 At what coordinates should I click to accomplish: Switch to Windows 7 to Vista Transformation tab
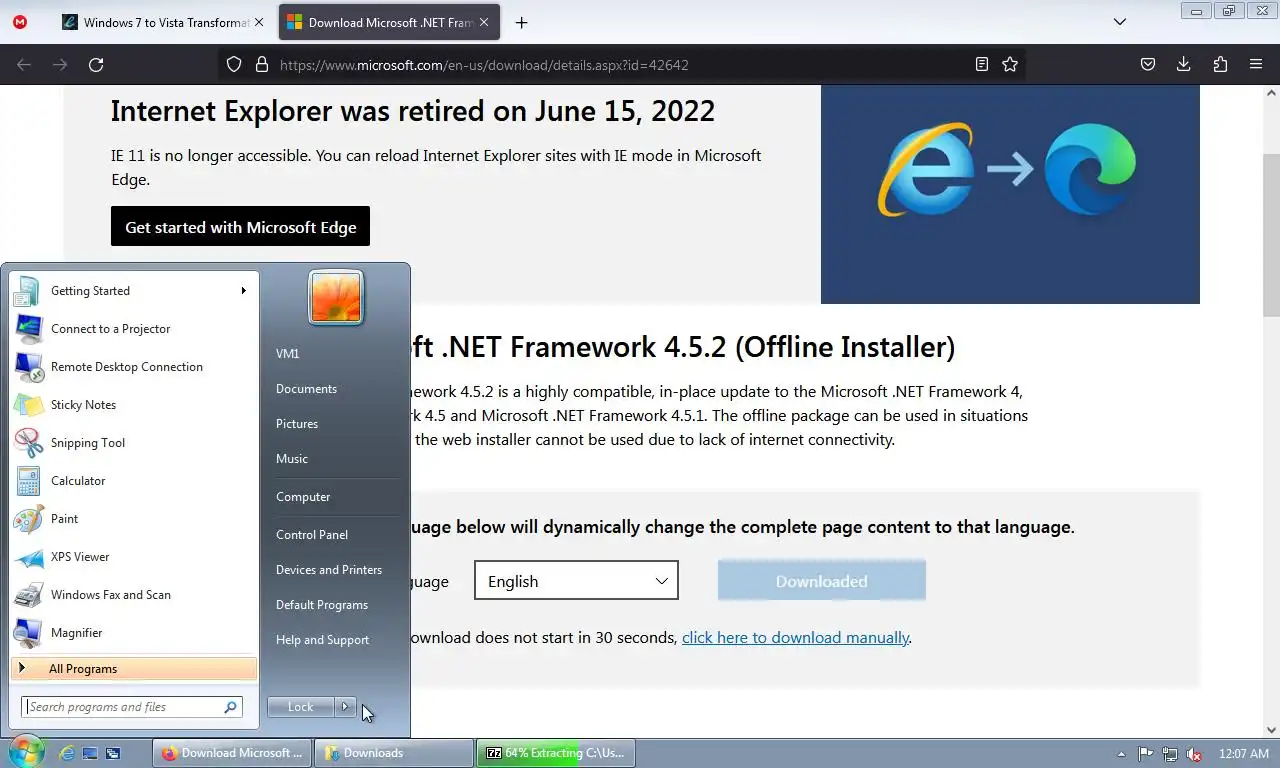[x=165, y=22]
